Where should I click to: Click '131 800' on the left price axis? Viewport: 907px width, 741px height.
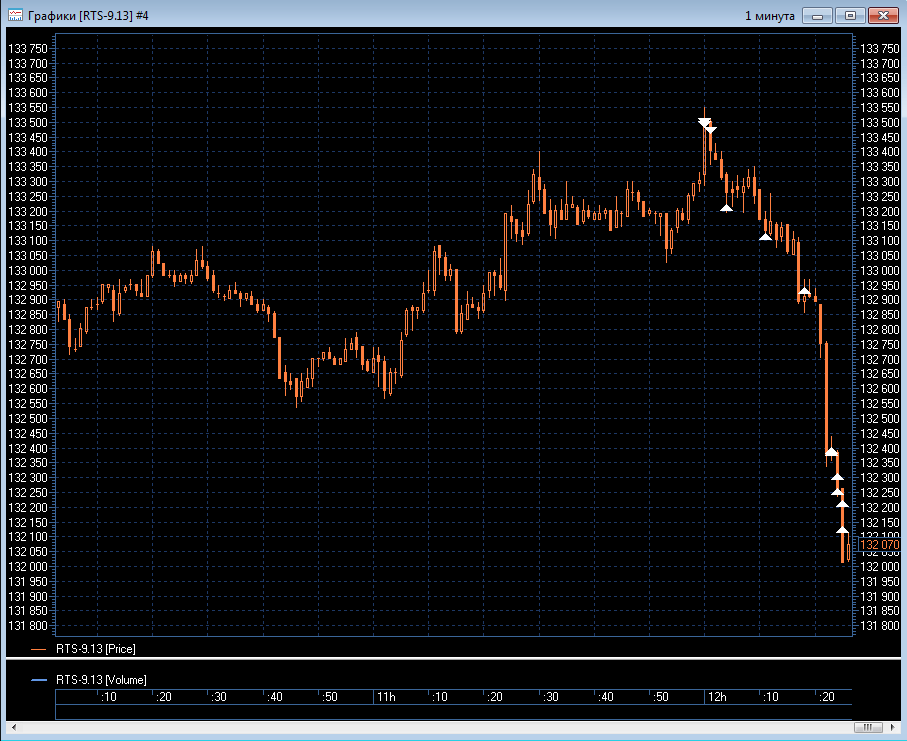(x=28, y=625)
